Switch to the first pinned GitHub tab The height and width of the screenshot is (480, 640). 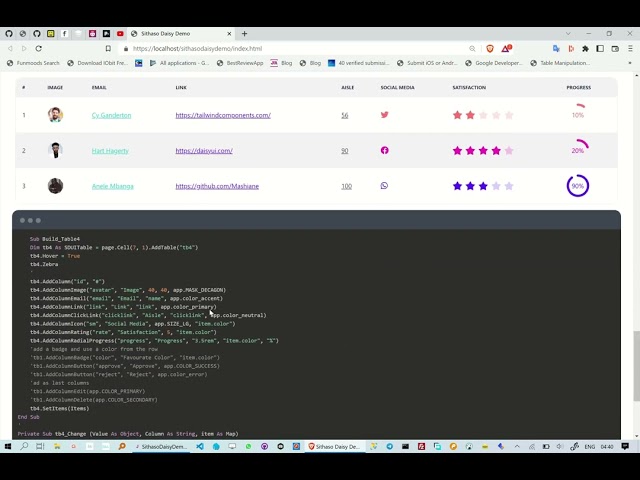[x=9, y=34]
